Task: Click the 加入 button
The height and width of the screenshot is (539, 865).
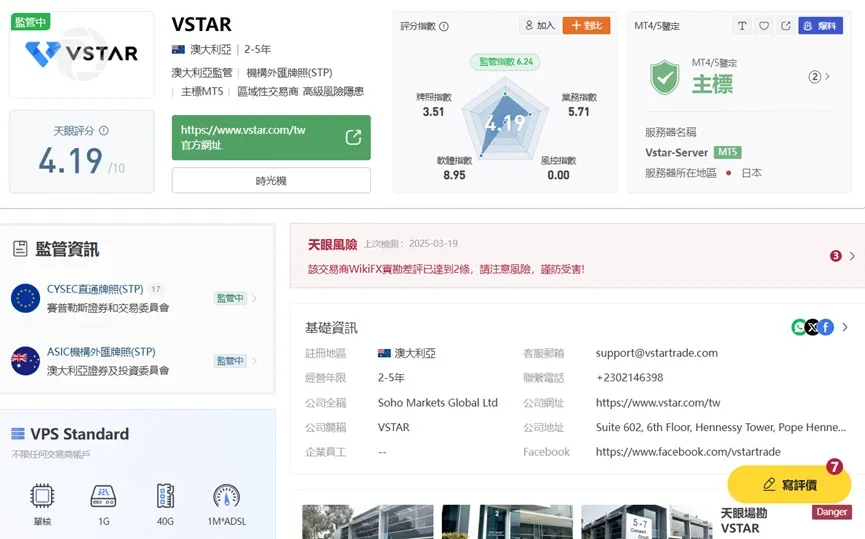Action: 539,25
